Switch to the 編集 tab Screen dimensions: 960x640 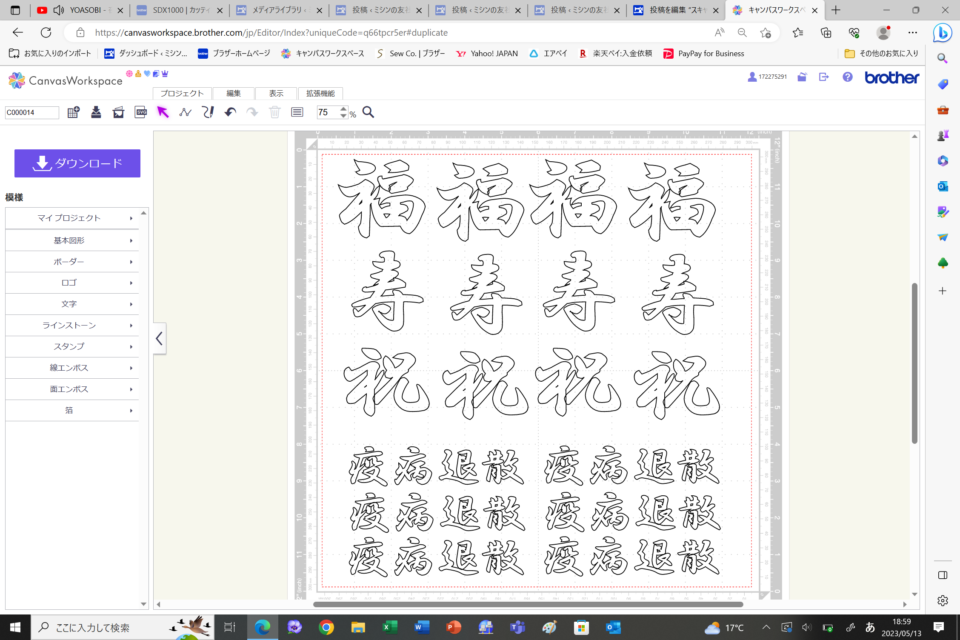point(233,93)
